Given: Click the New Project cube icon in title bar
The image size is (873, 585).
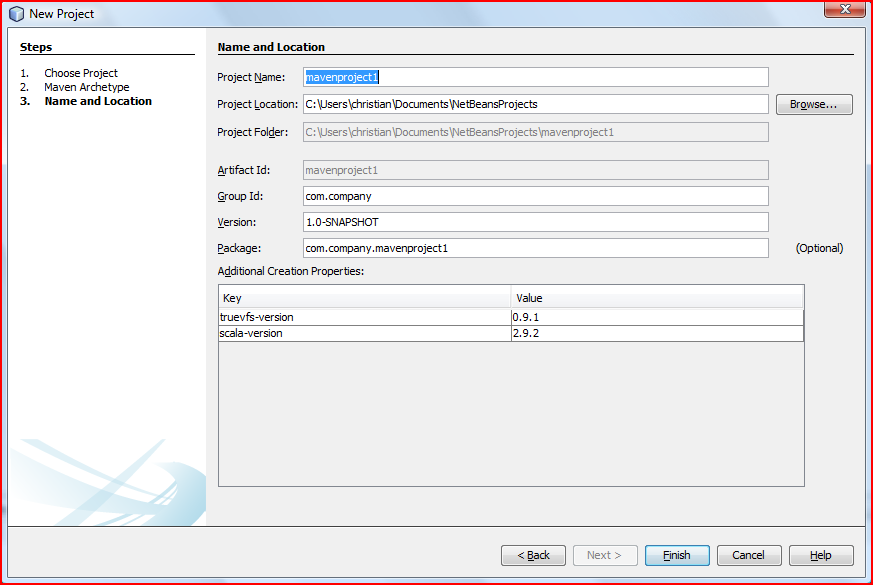Looking at the screenshot, I should click(x=16, y=14).
